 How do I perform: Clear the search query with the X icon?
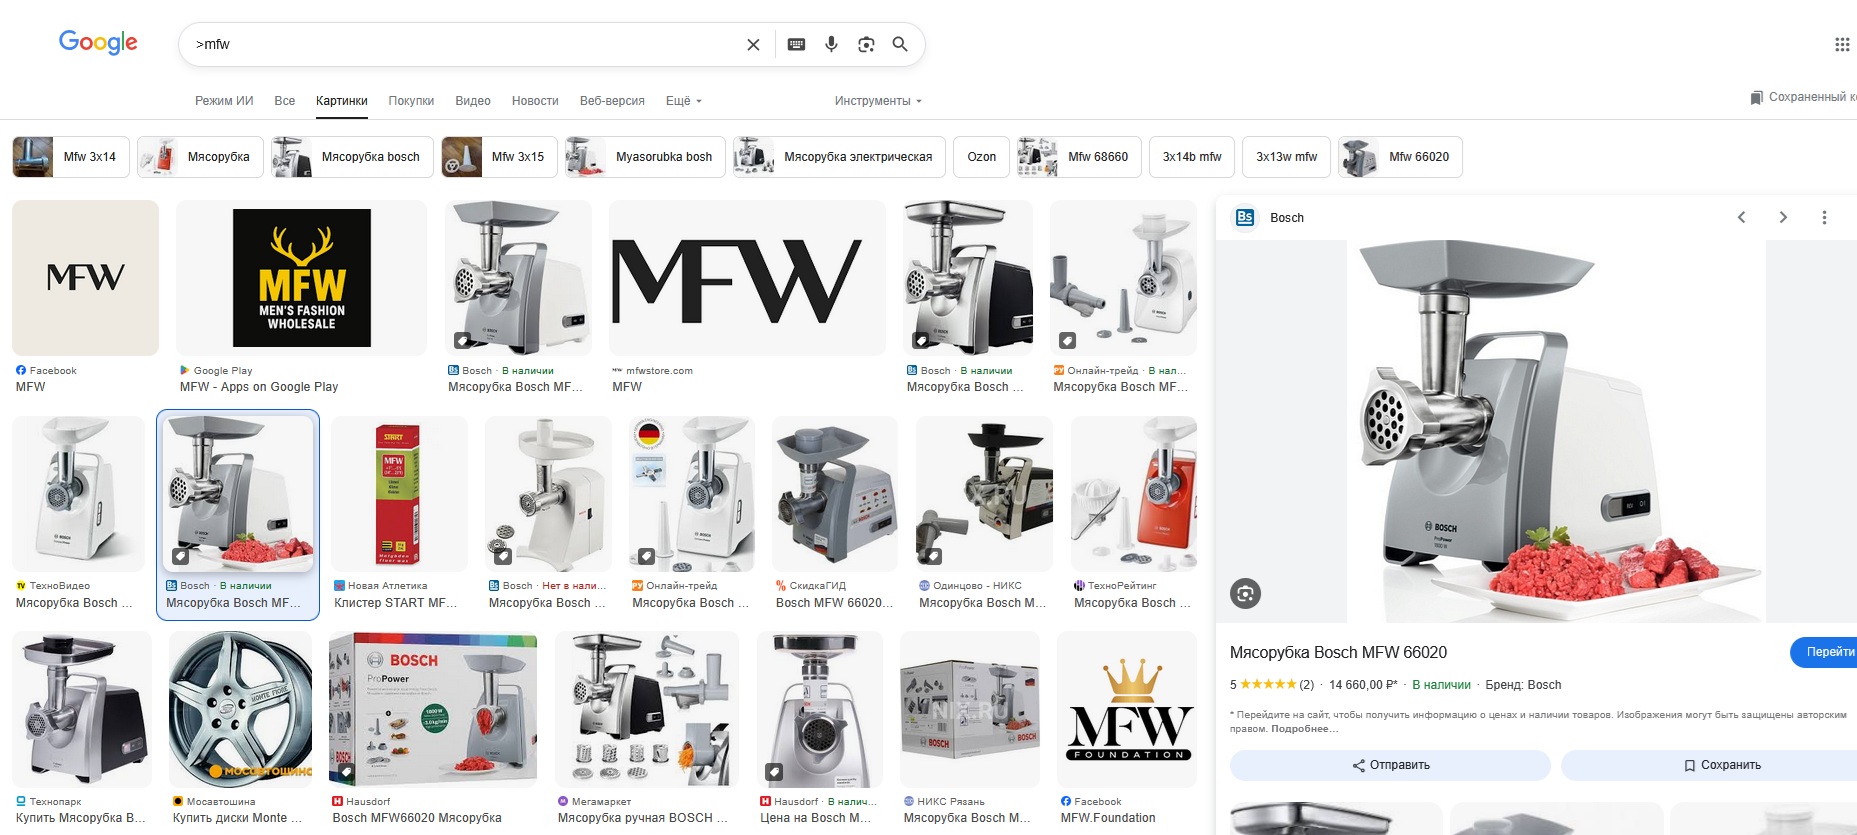pyautogui.click(x=753, y=44)
